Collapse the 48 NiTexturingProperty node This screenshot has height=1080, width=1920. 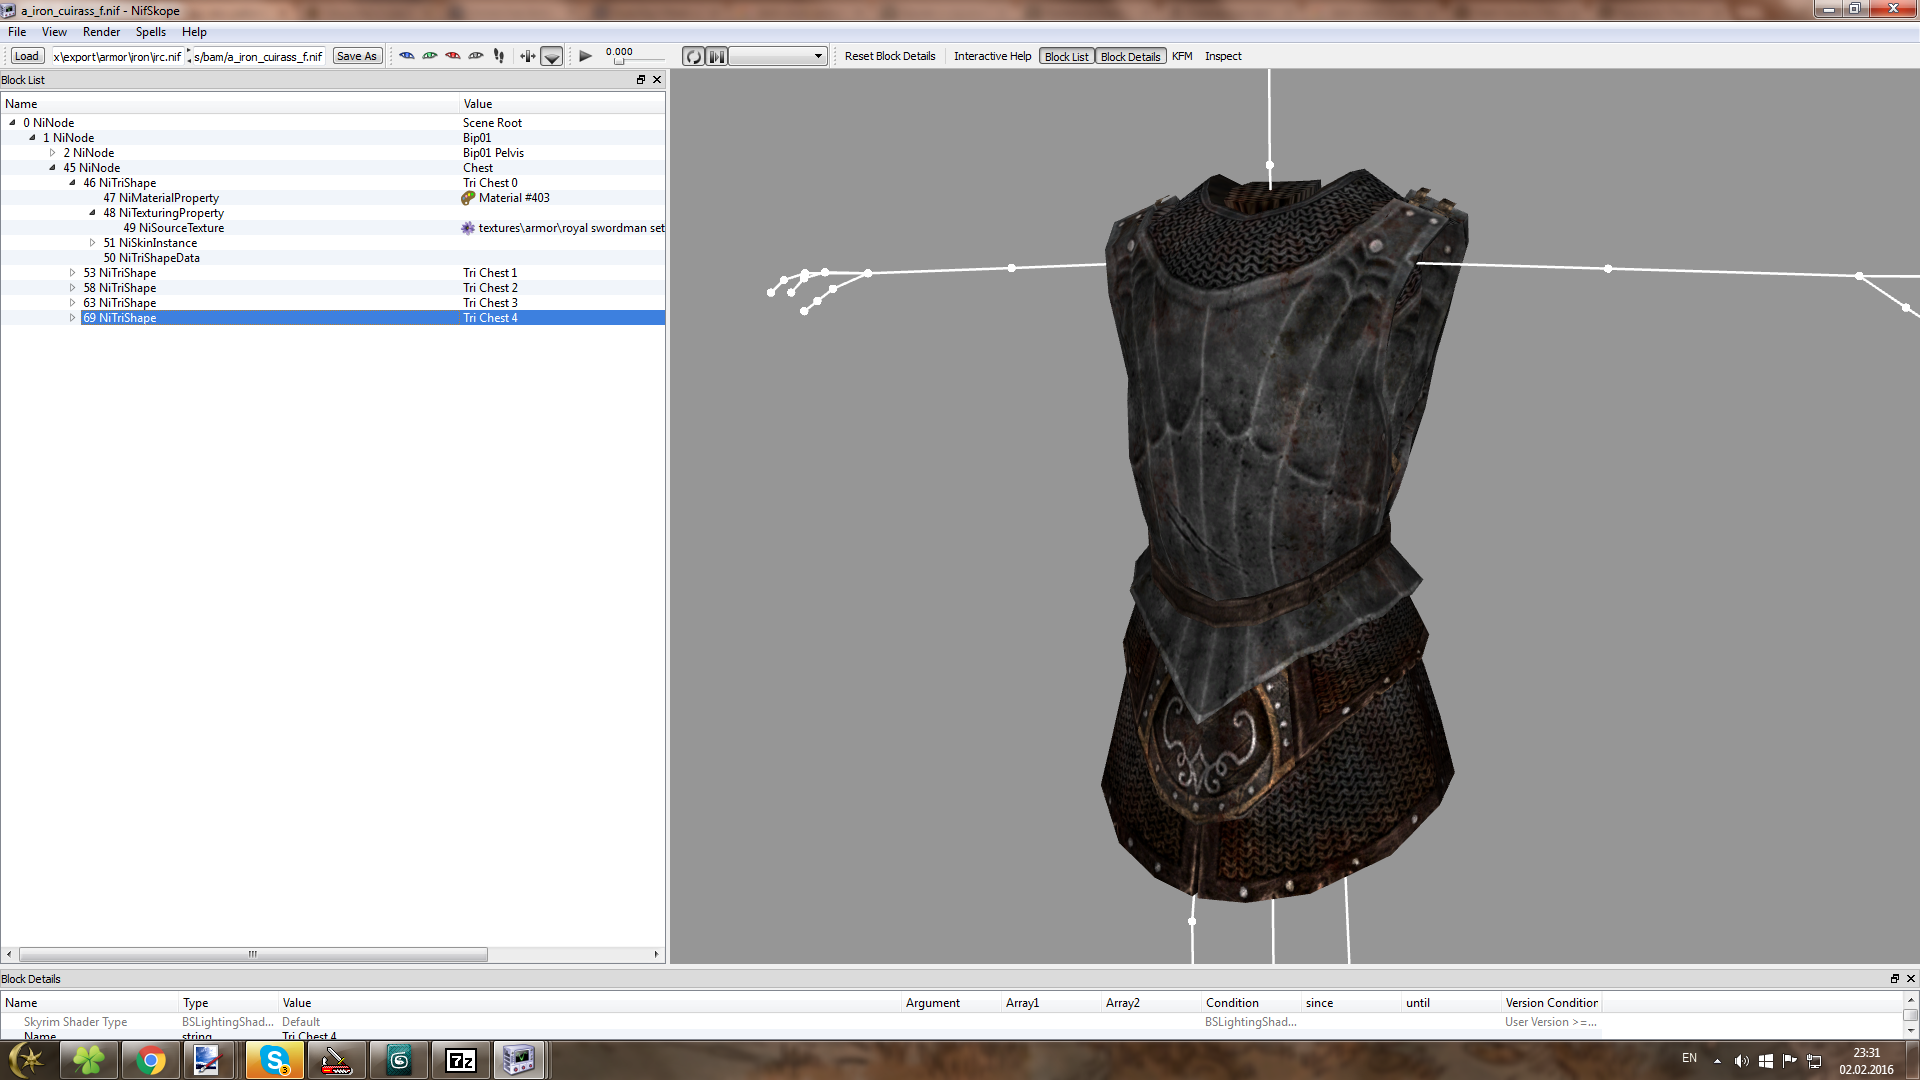(92, 213)
